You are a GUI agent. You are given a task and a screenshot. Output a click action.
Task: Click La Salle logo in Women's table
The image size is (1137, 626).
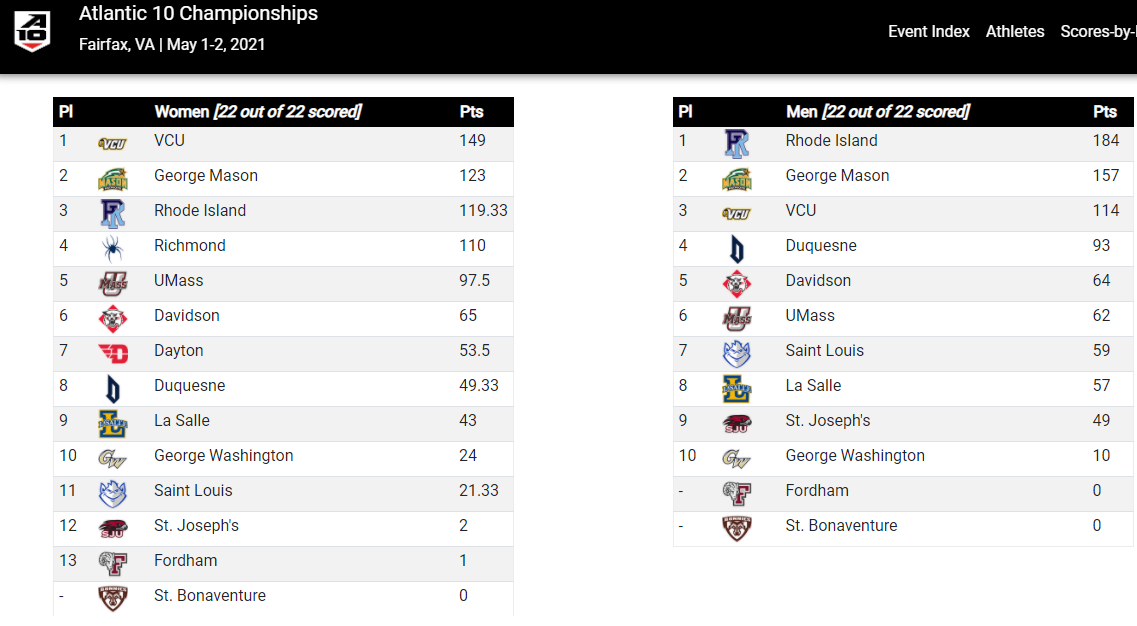click(112, 424)
